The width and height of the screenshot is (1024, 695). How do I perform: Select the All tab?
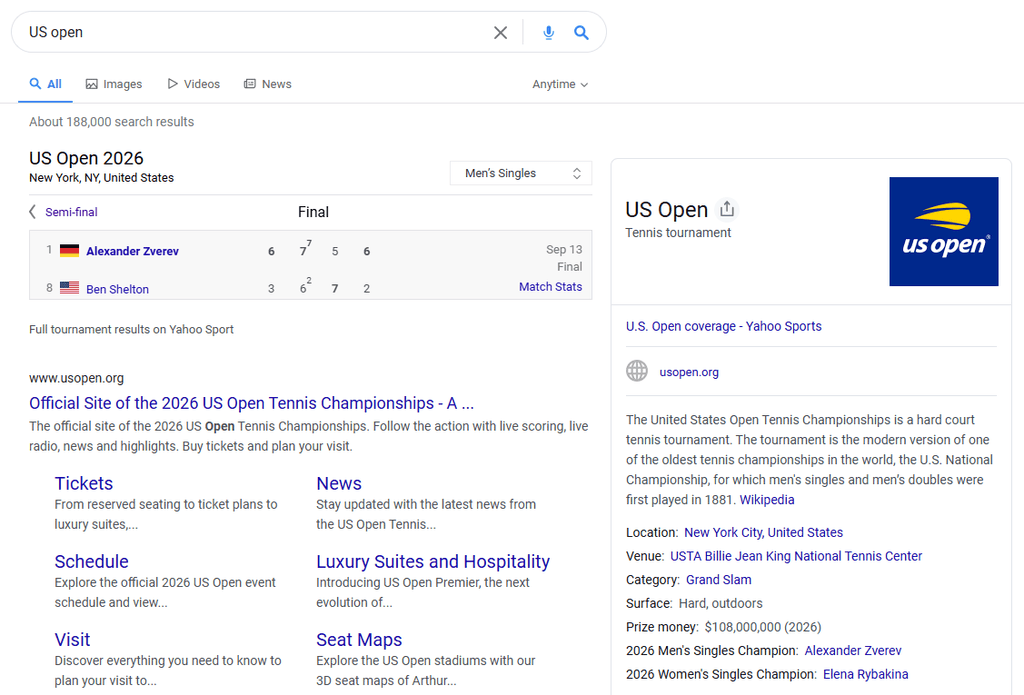point(46,84)
